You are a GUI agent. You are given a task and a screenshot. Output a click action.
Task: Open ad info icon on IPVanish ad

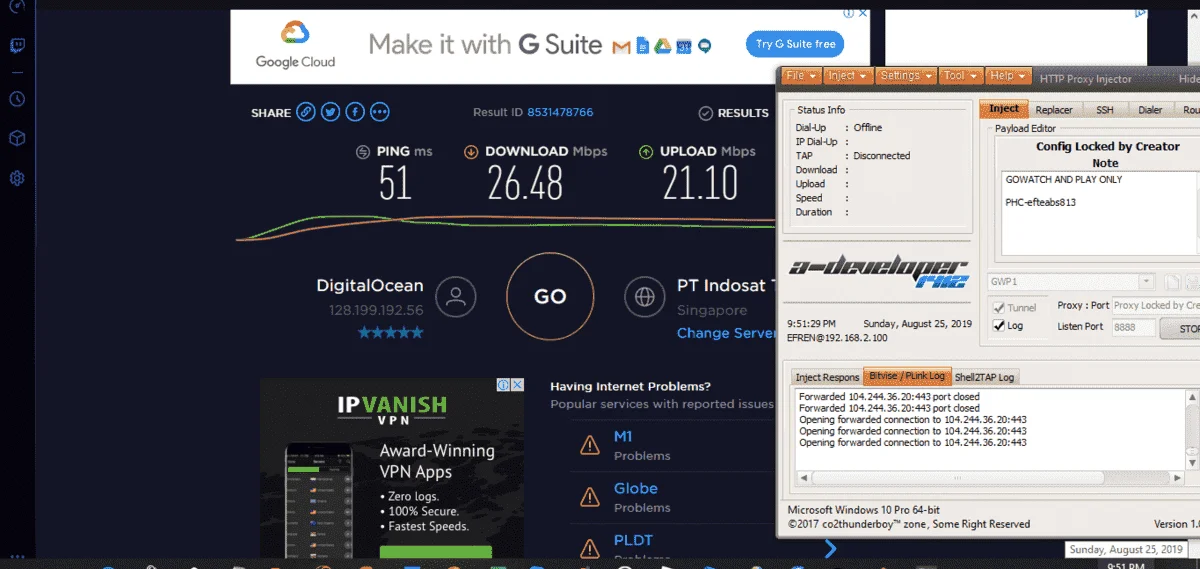click(504, 385)
